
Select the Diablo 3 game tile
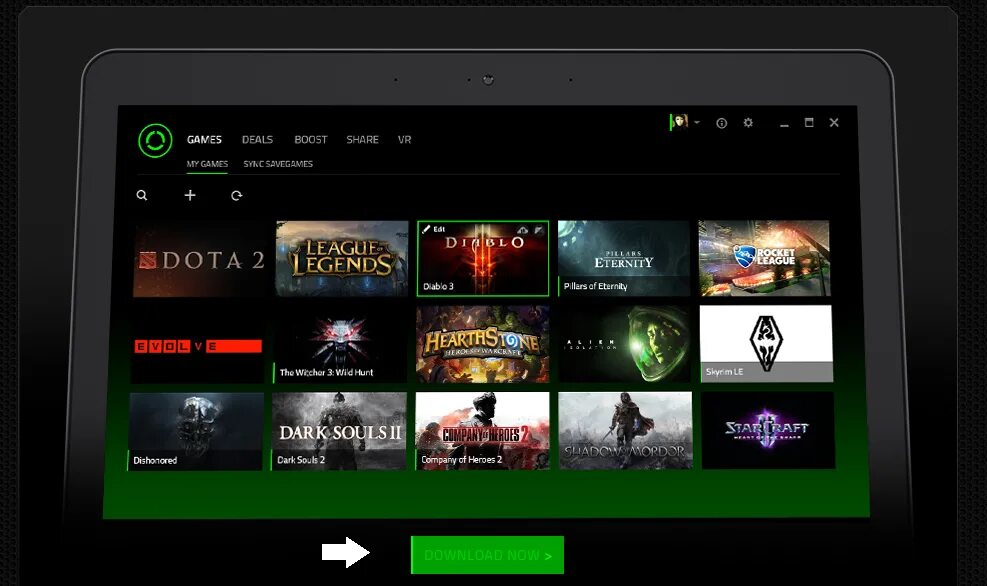(x=483, y=259)
